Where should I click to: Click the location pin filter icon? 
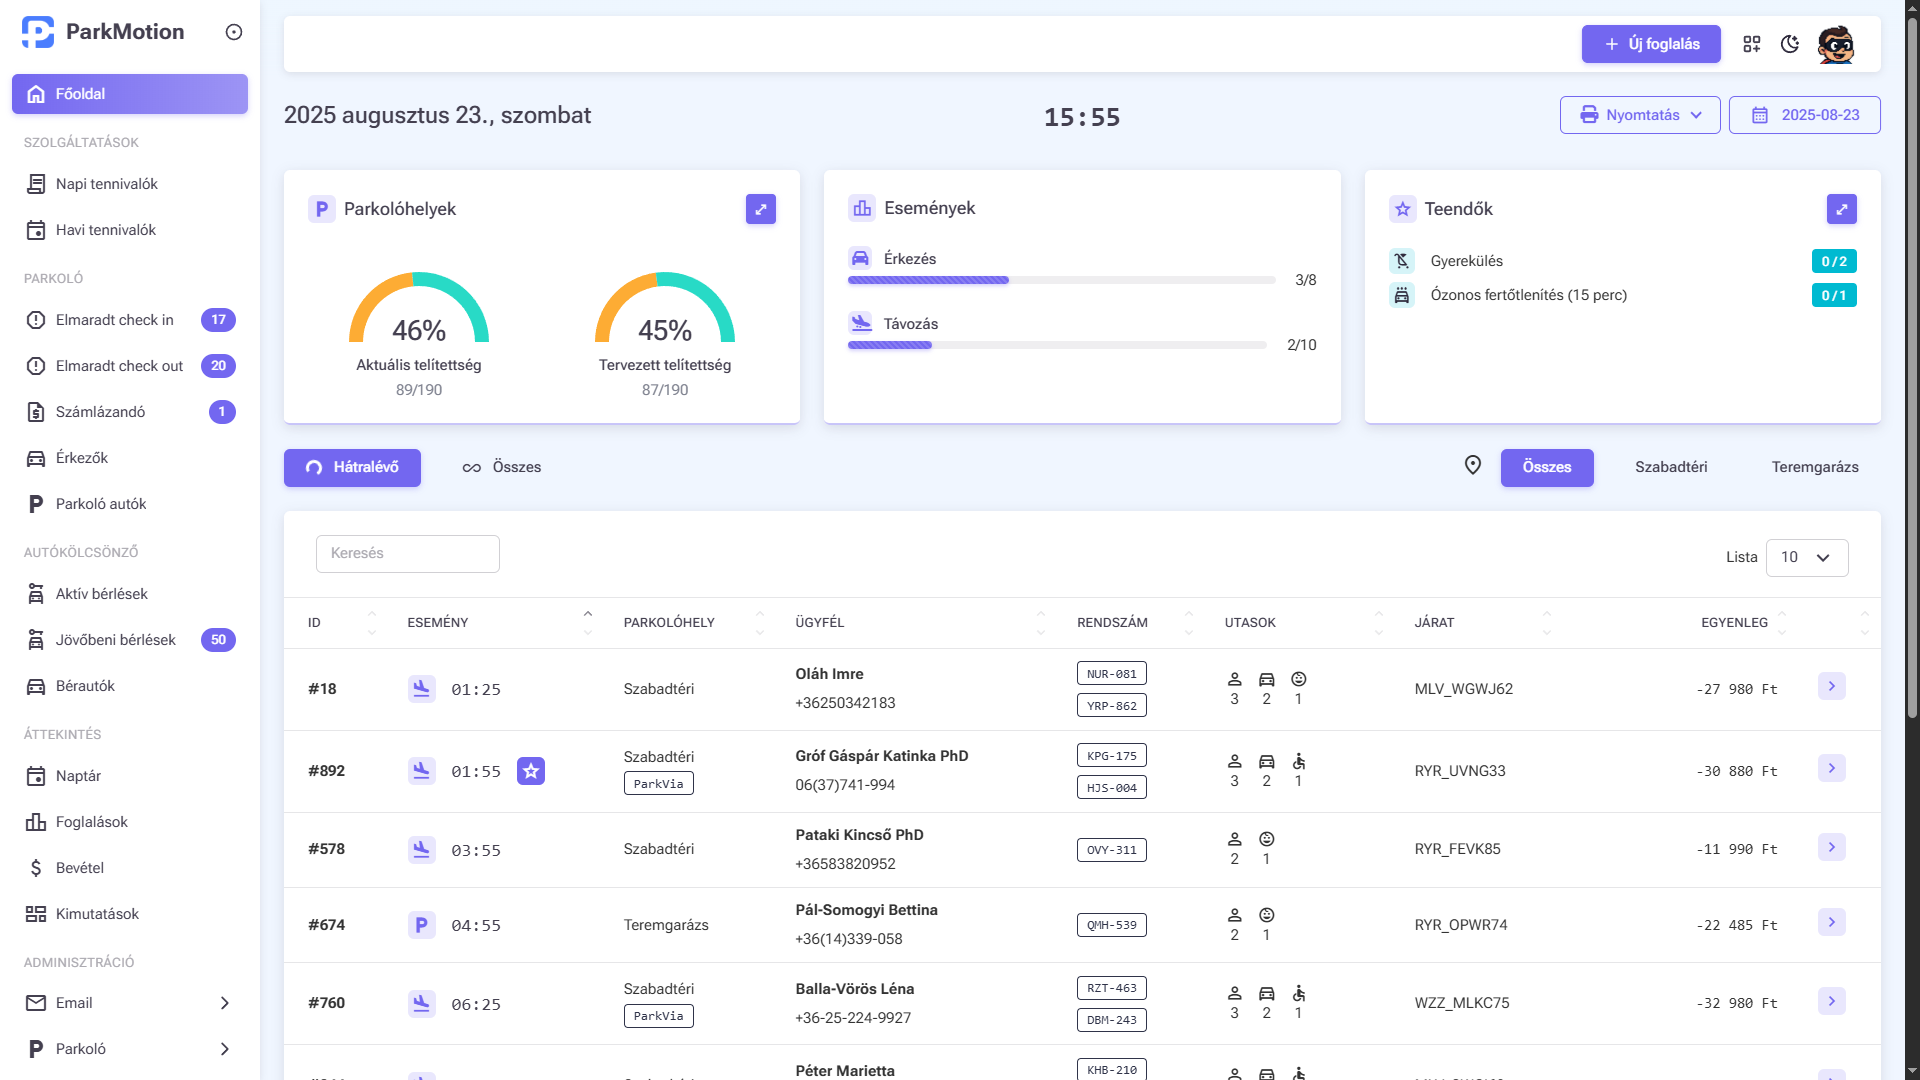(1472, 465)
